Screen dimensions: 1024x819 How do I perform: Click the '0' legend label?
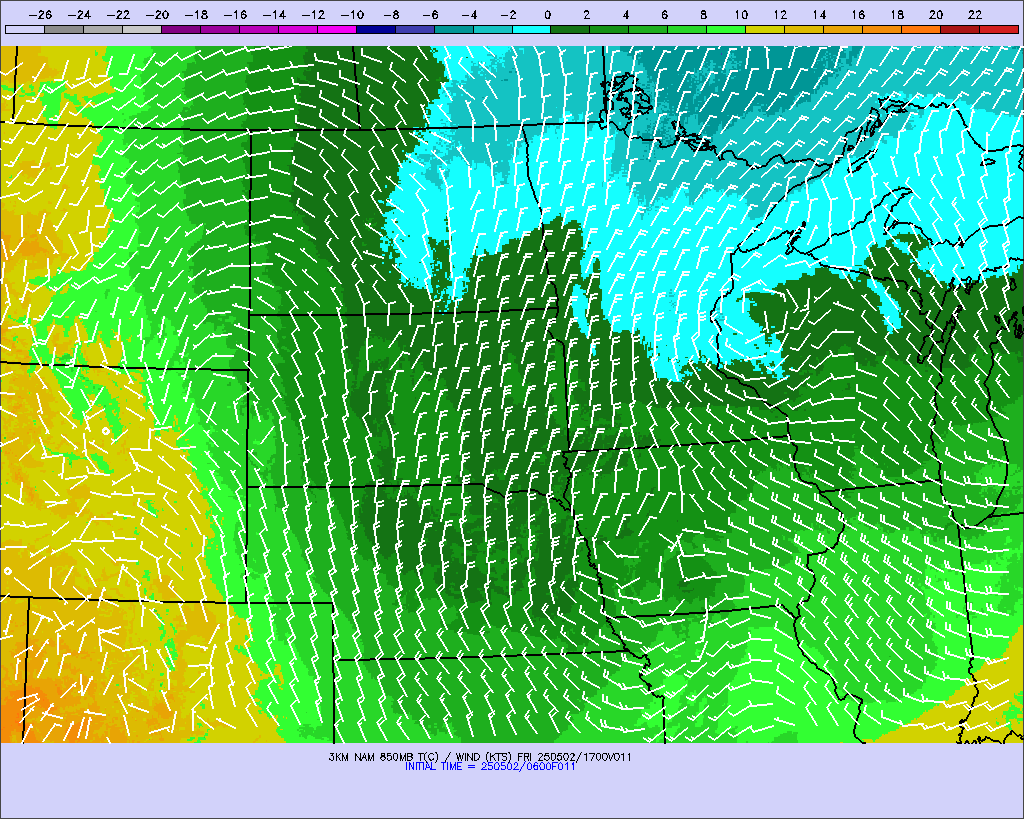(x=547, y=15)
